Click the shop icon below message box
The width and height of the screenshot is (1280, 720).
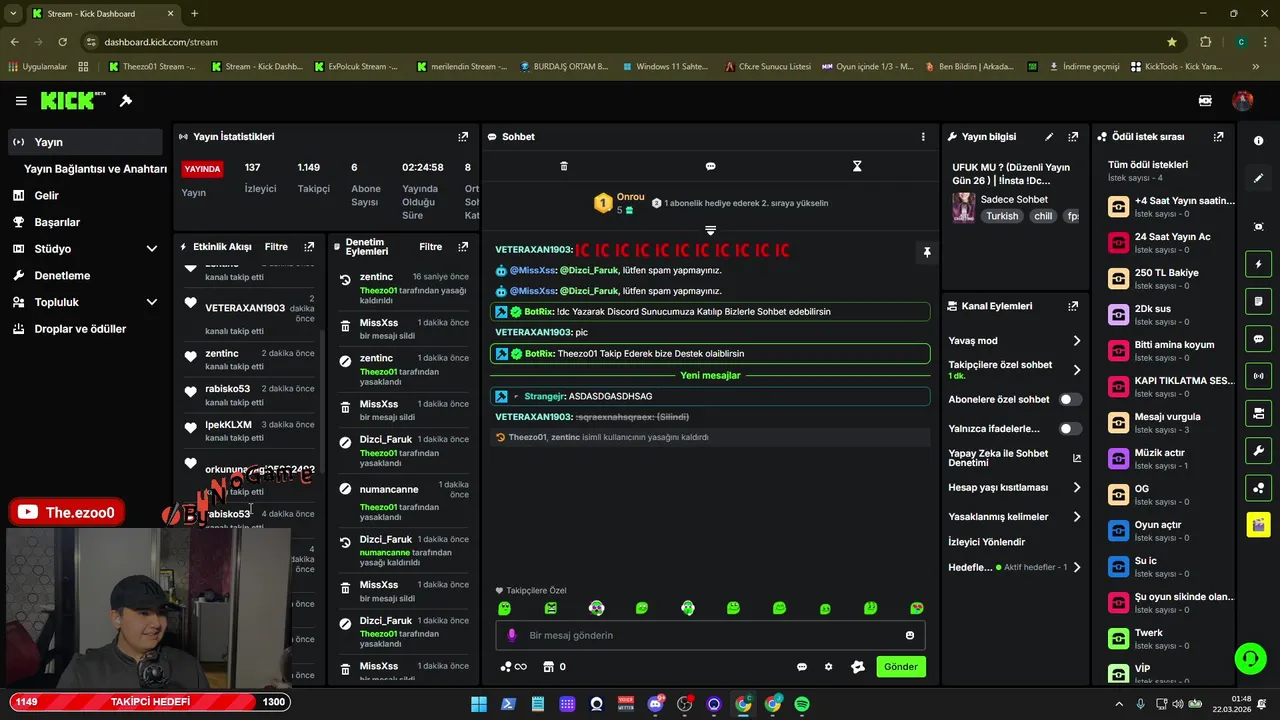point(548,667)
